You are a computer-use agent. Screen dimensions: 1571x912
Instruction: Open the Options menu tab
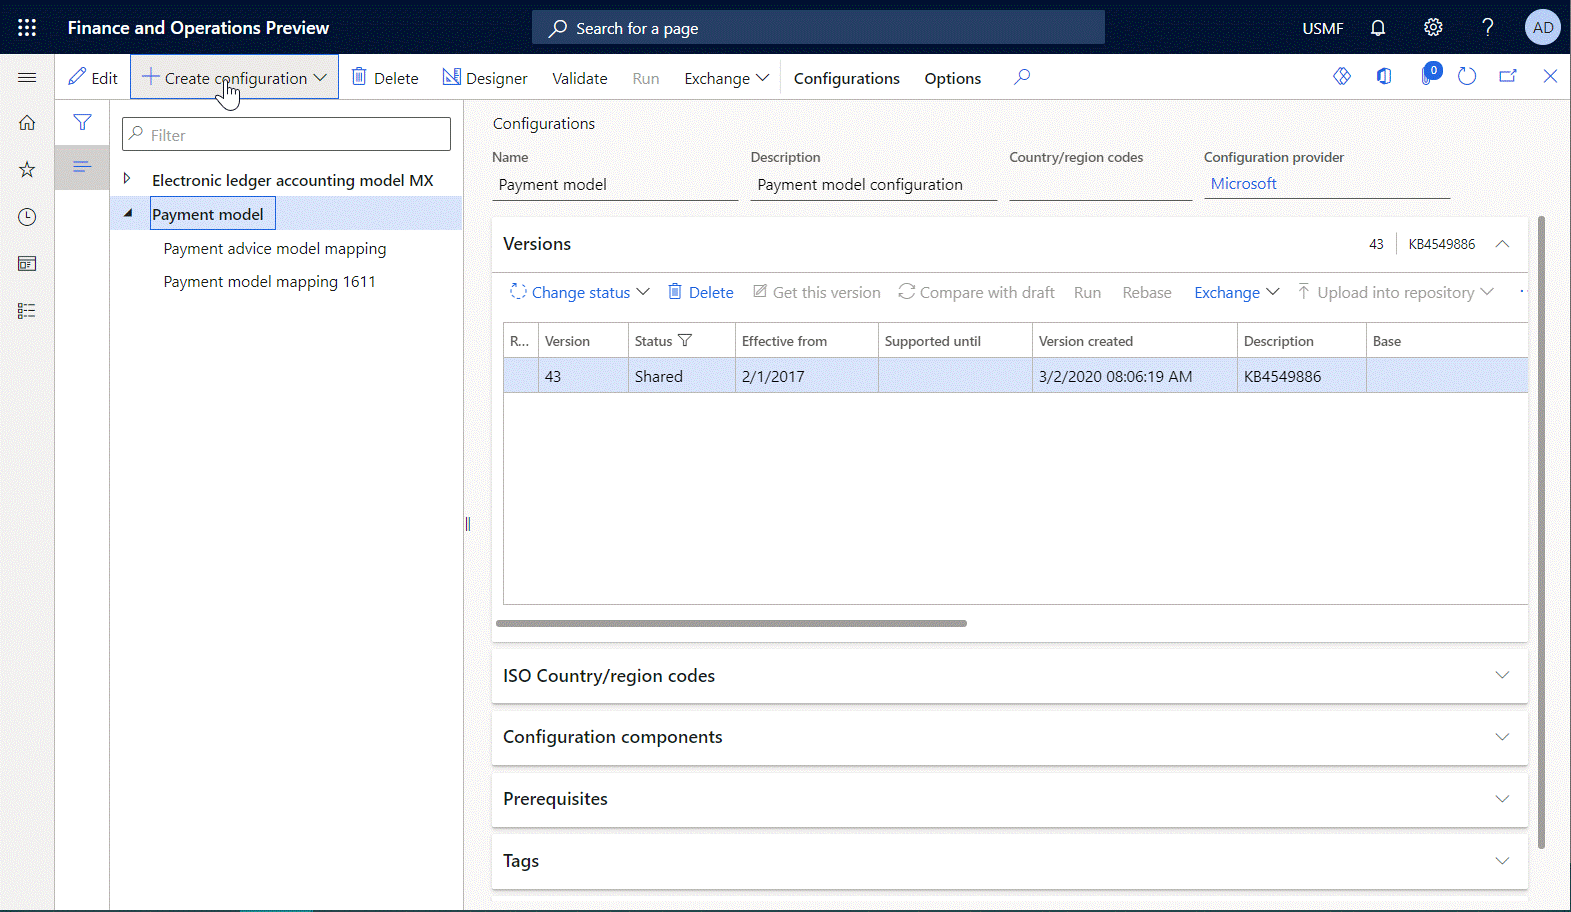(x=952, y=78)
